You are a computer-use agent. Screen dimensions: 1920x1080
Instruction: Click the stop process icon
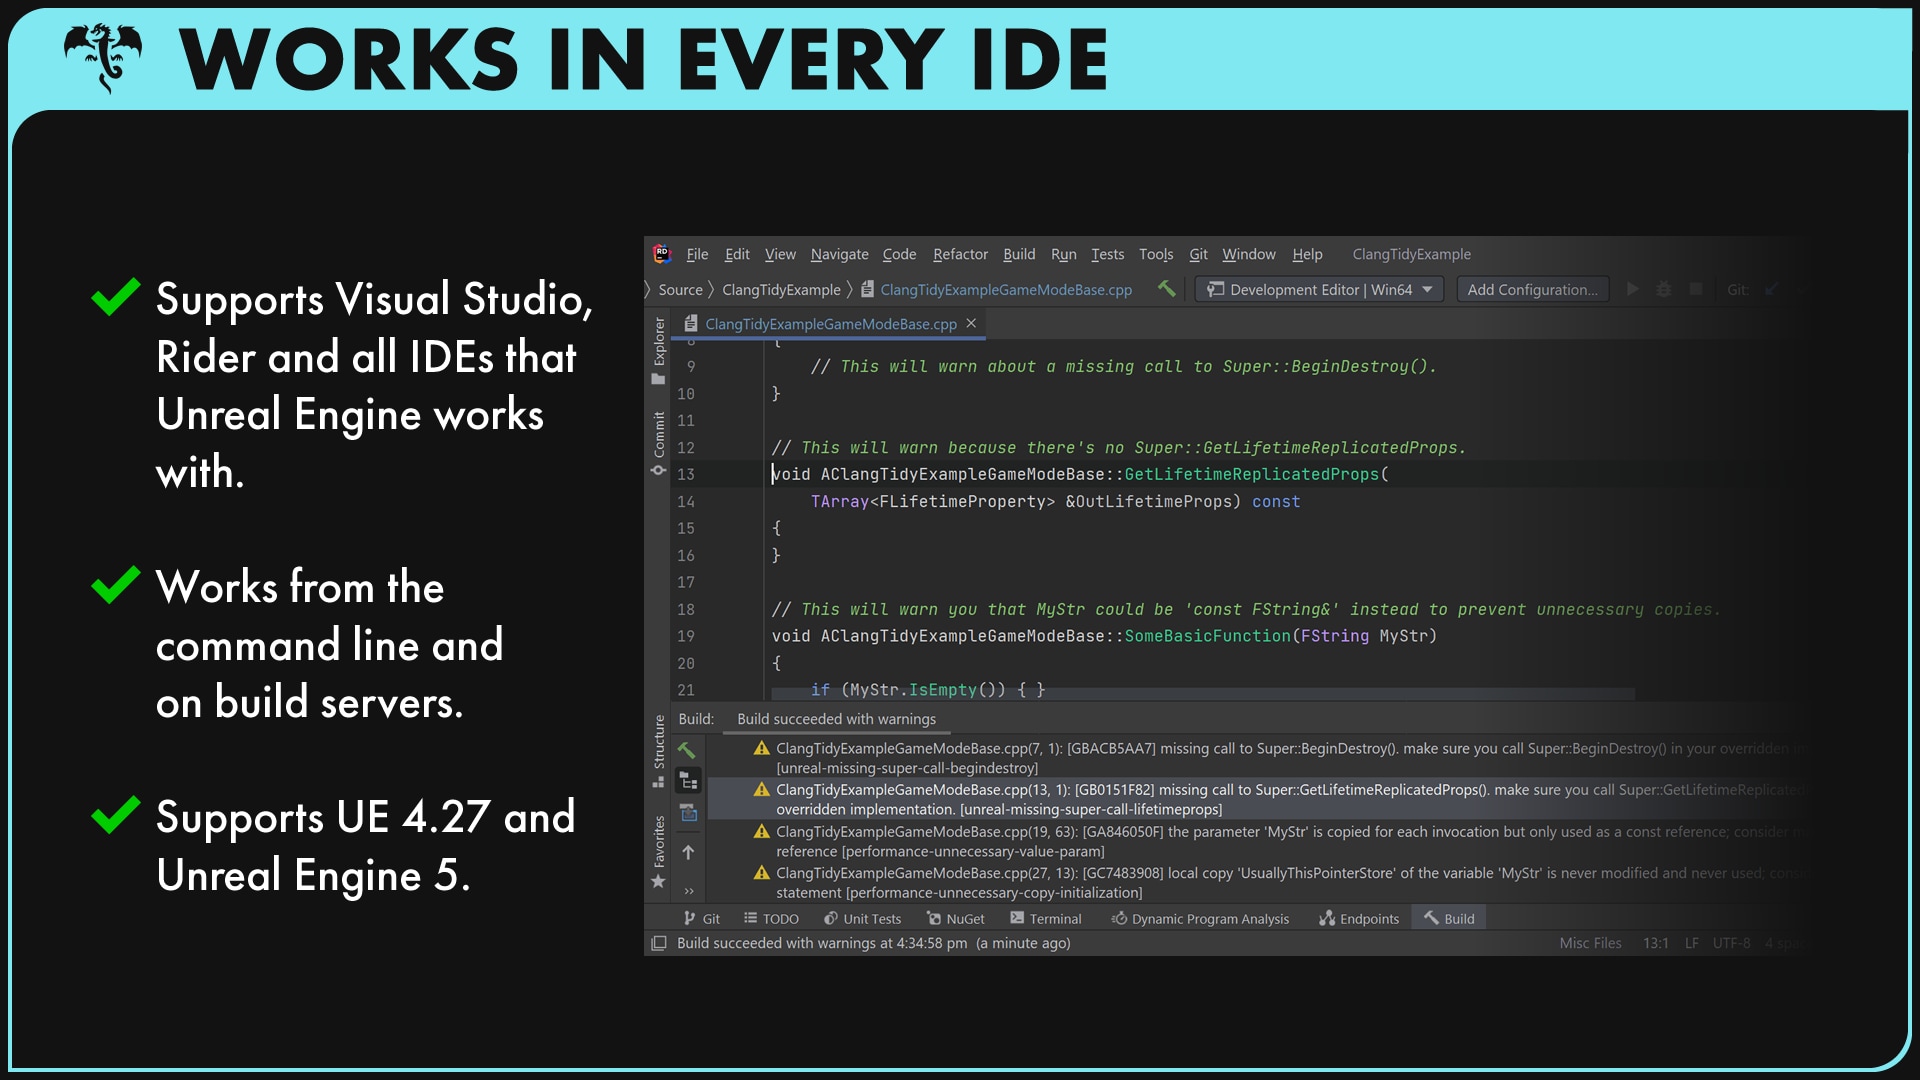pos(1697,289)
